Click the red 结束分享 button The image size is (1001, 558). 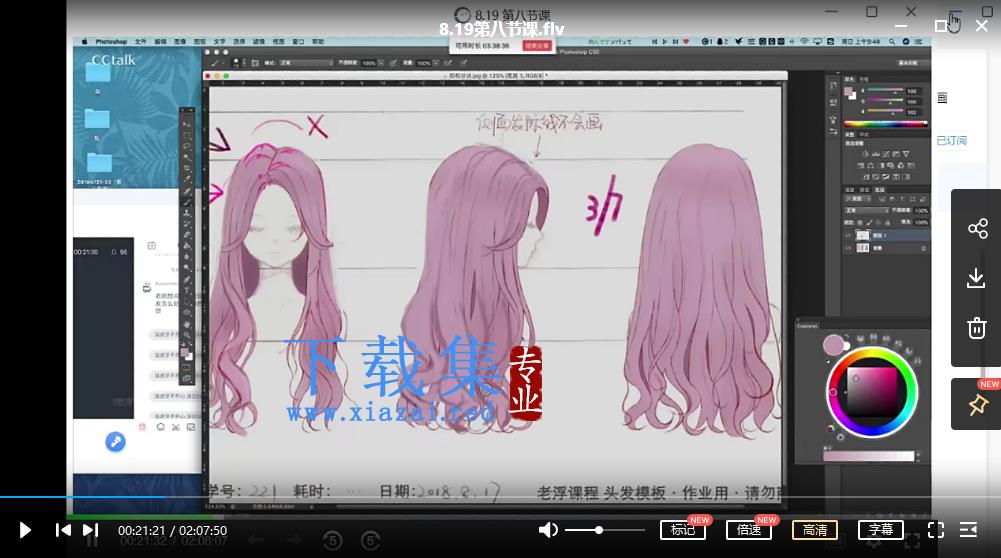tap(536, 46)
